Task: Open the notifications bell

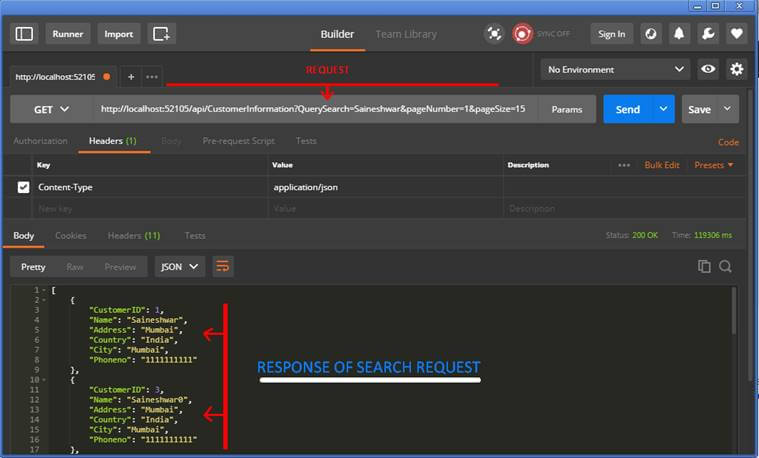Action: coord(679,34)
